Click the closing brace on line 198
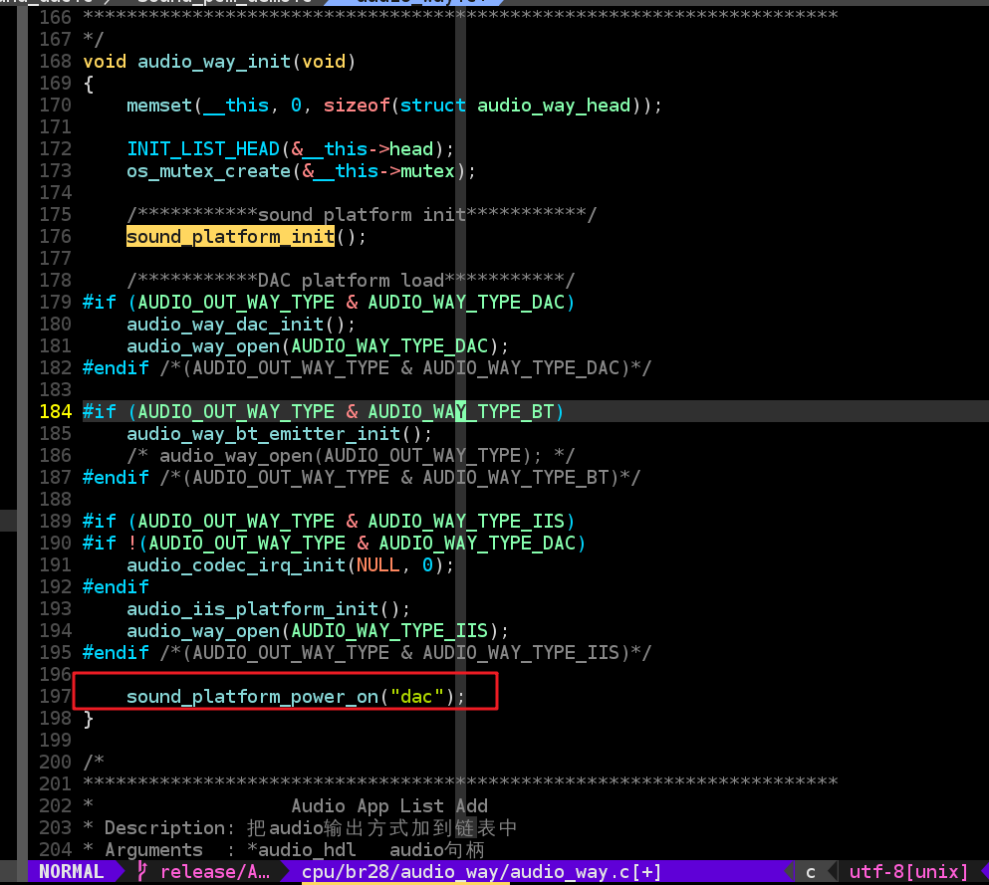 (x=88, y=718)
